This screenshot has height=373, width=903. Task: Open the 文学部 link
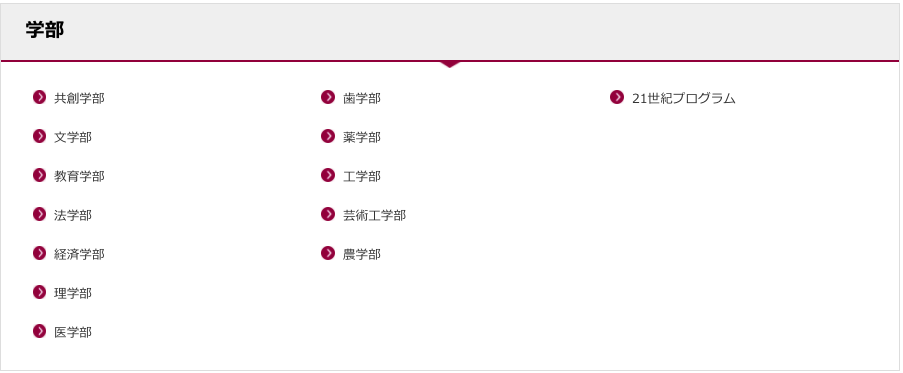[x=73, y=138]
